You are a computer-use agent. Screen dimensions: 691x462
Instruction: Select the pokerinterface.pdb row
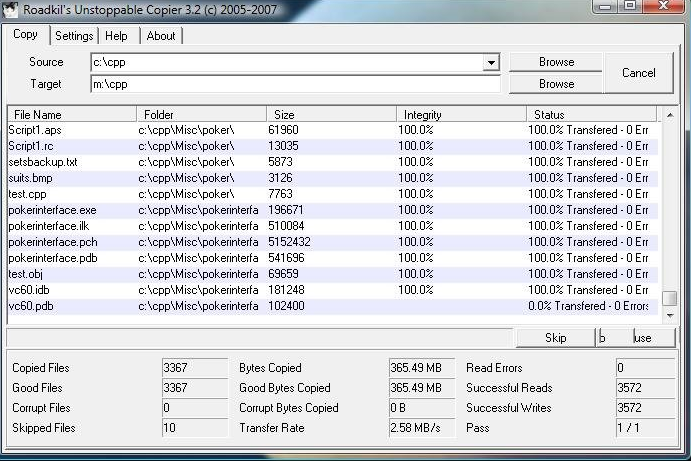point(333,258)
